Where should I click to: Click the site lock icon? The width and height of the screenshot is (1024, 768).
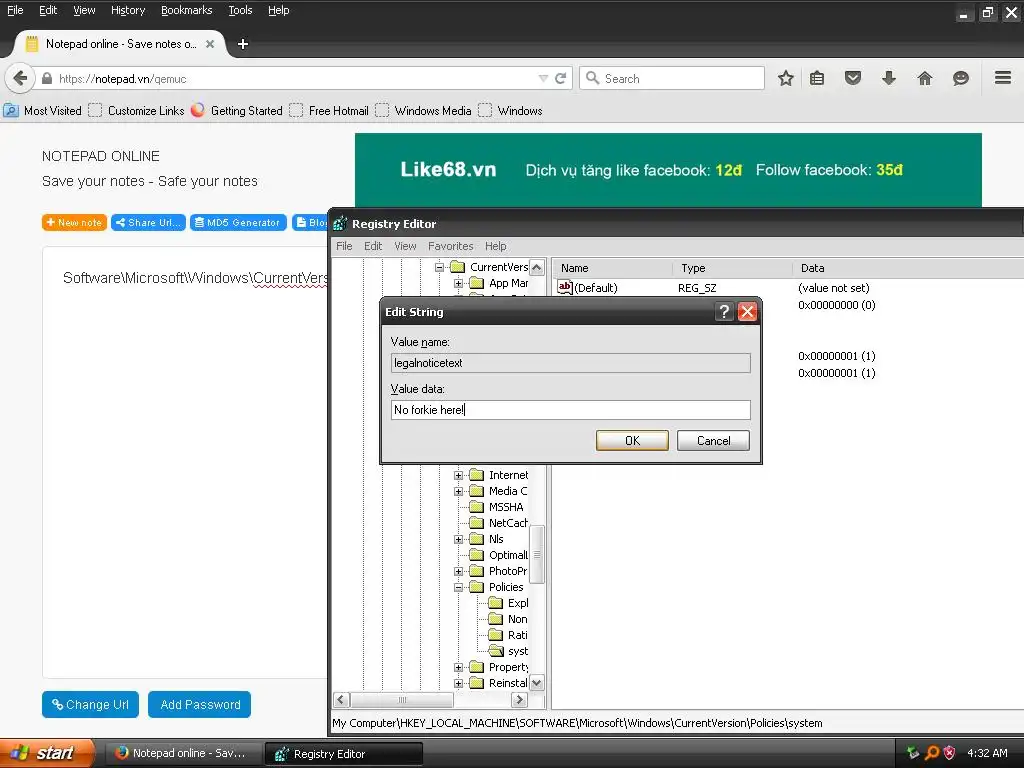47,78
